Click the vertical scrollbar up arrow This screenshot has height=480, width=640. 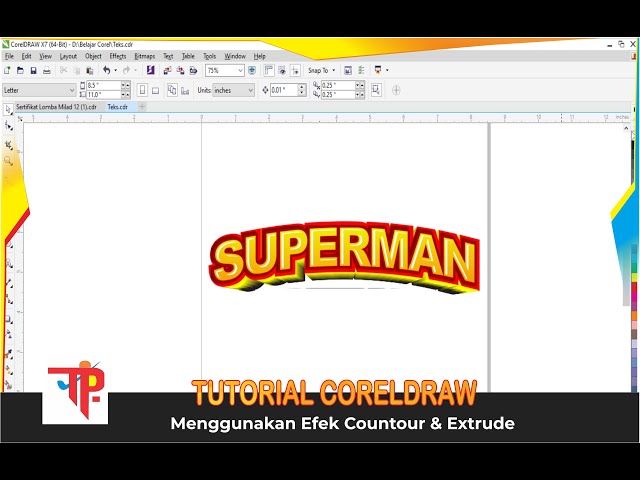[x=626, y=128]
